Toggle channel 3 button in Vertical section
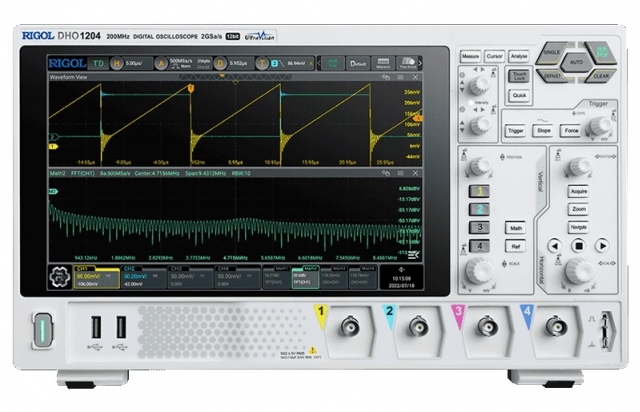640x412 pixels. coord(480,227)
